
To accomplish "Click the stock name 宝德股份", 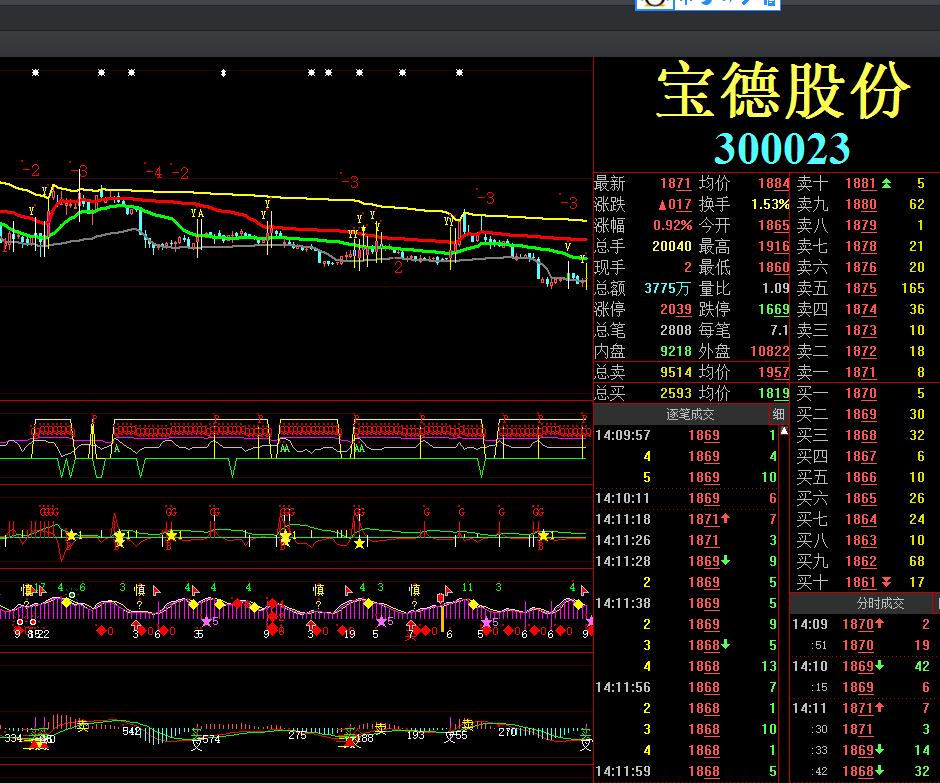I will tap(782, 91).
